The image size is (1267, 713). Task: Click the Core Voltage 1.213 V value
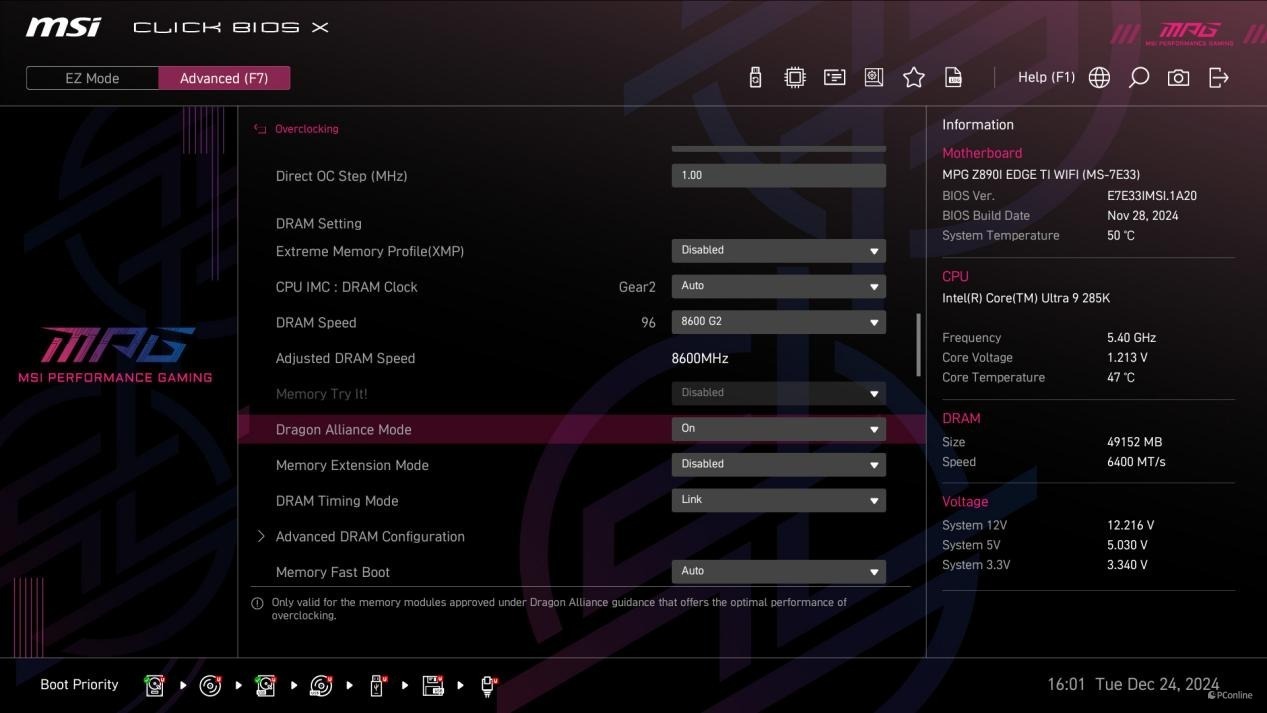tap(1127, 358)
